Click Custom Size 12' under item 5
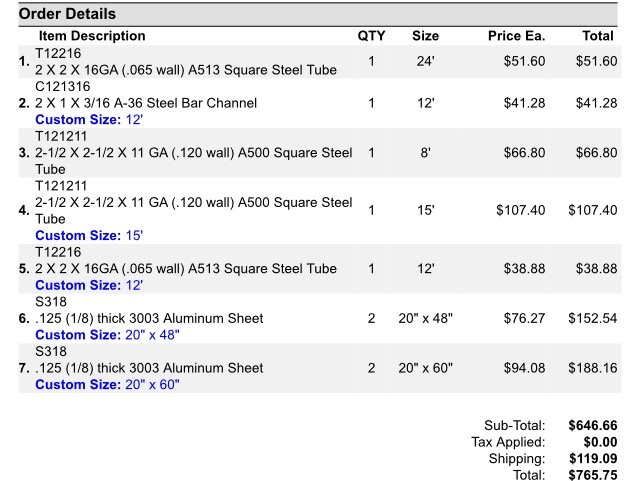 [x=89, y=285]
